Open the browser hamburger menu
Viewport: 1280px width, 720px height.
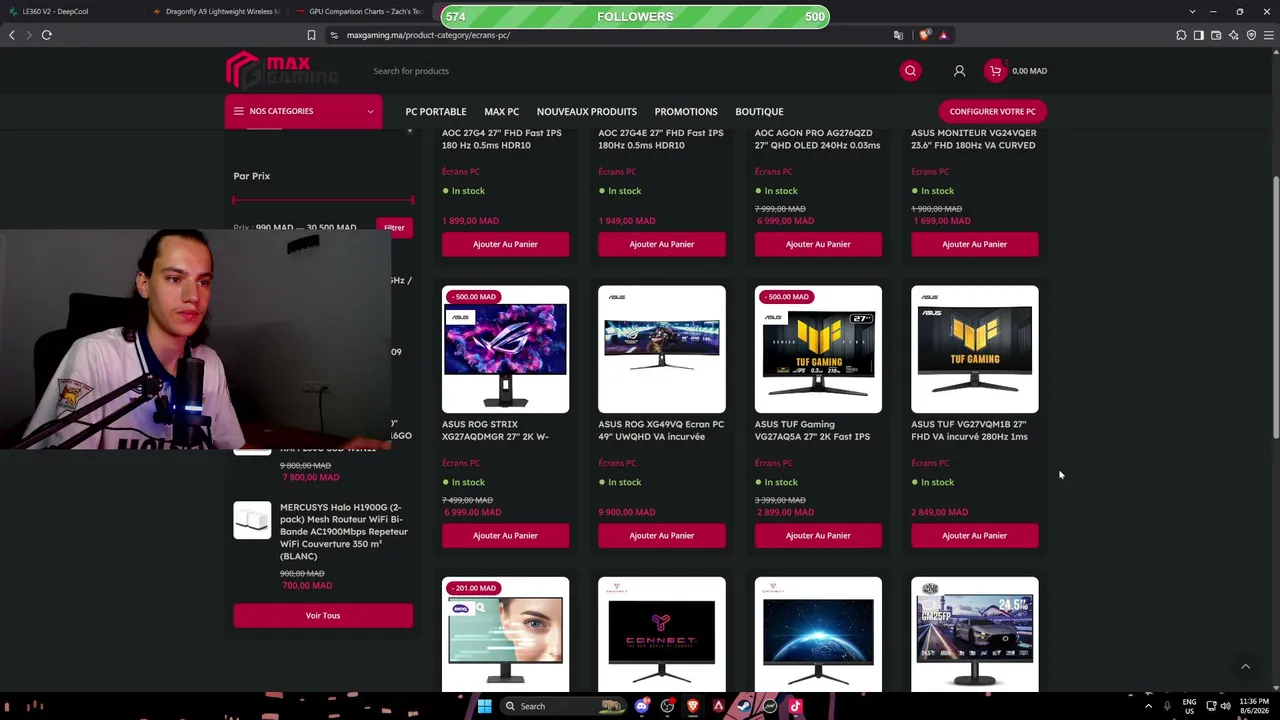(1268, 35)
